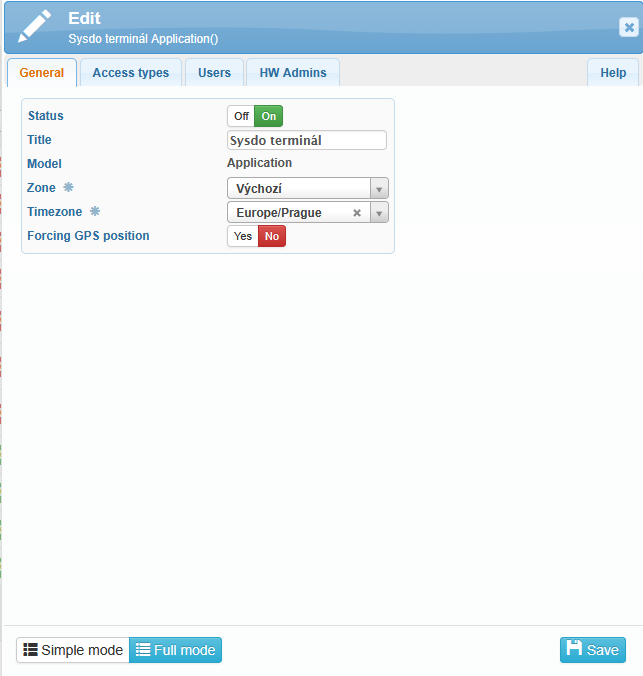643x676 pixels.
Task: Open the Zone dropdown showing Výchozí
Action: coord(307,188)
